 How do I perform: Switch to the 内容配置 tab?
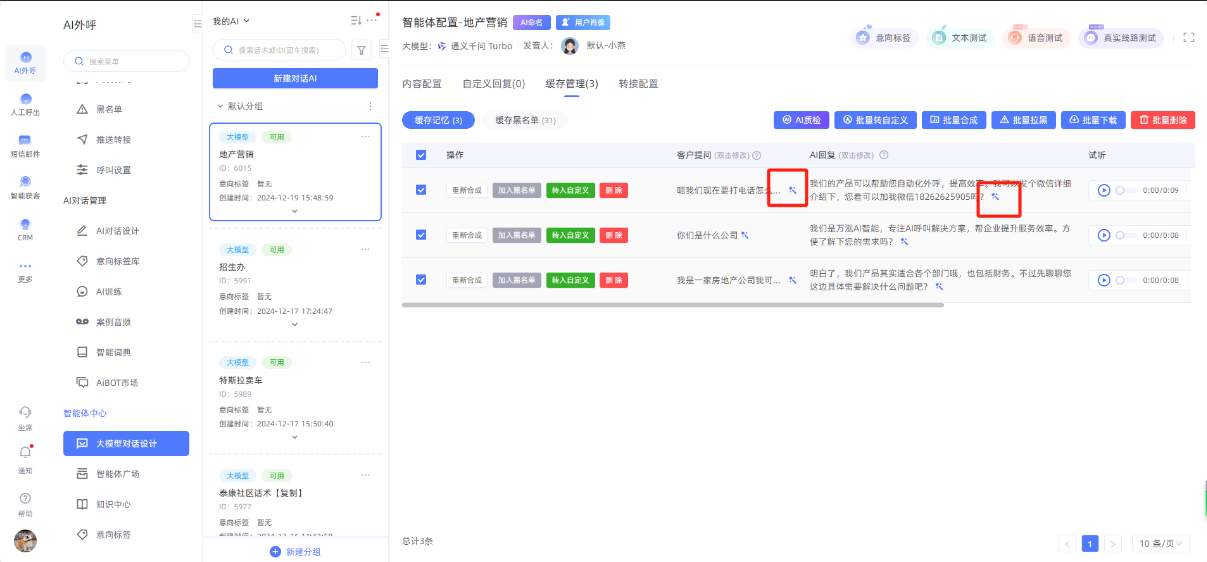pos(421,84)
